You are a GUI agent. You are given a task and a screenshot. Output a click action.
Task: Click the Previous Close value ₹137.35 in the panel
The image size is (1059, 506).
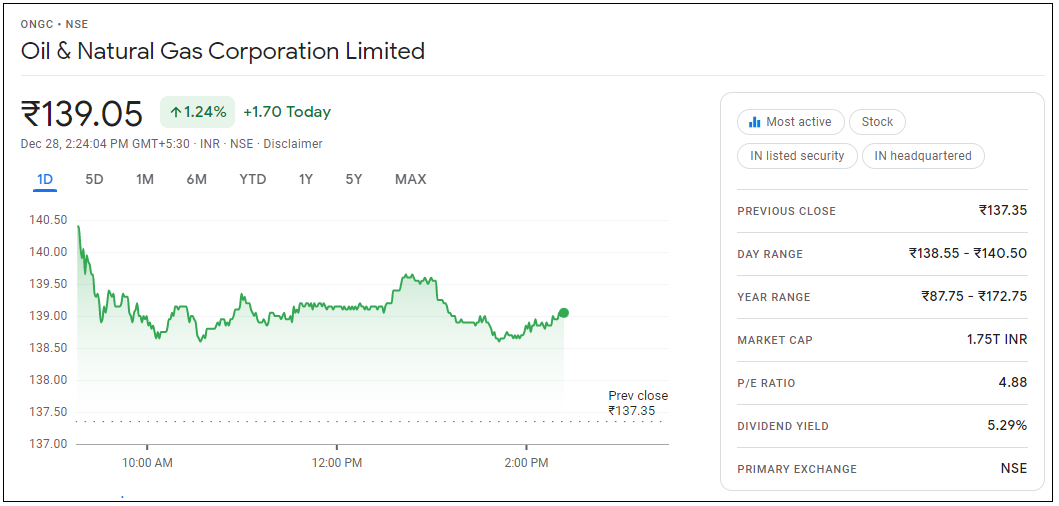coord(1003,211)
